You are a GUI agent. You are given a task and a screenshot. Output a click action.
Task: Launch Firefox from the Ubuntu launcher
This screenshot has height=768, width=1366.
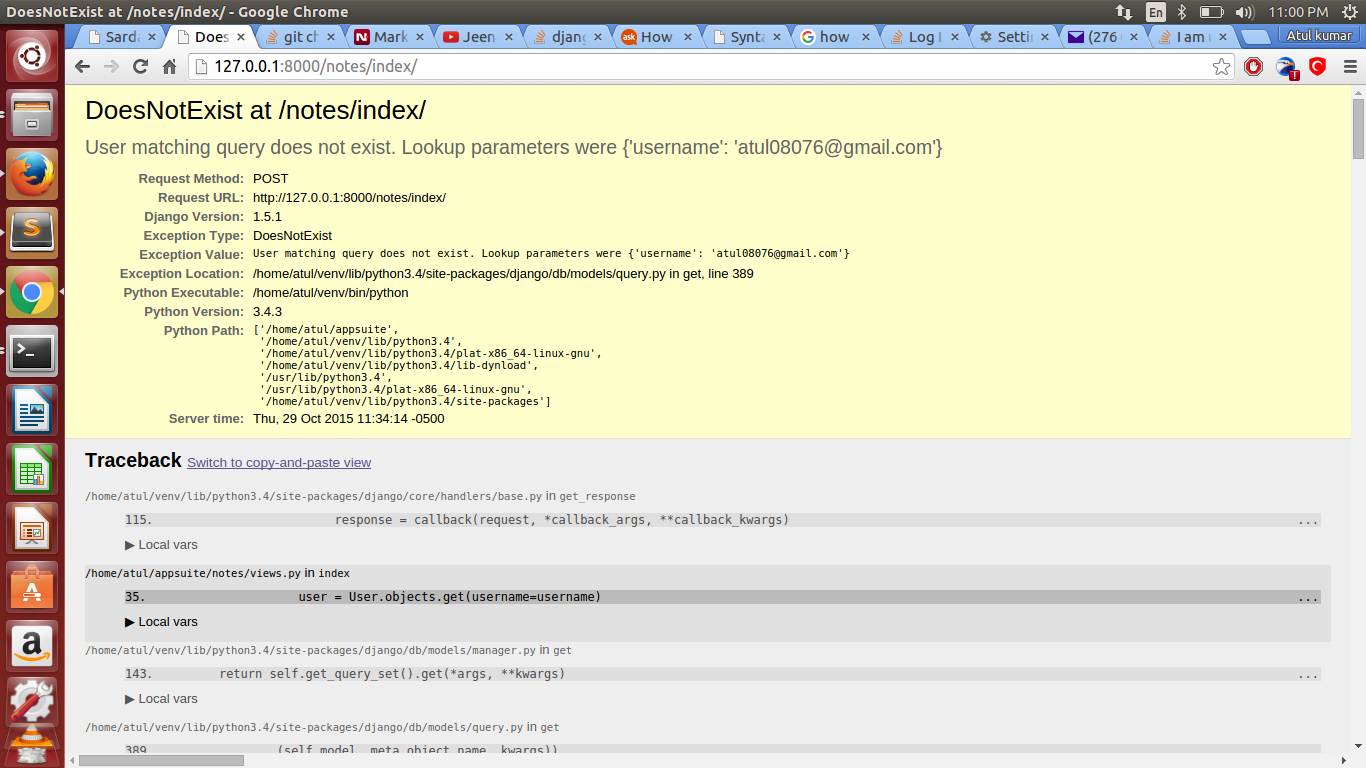pos(32,174)
